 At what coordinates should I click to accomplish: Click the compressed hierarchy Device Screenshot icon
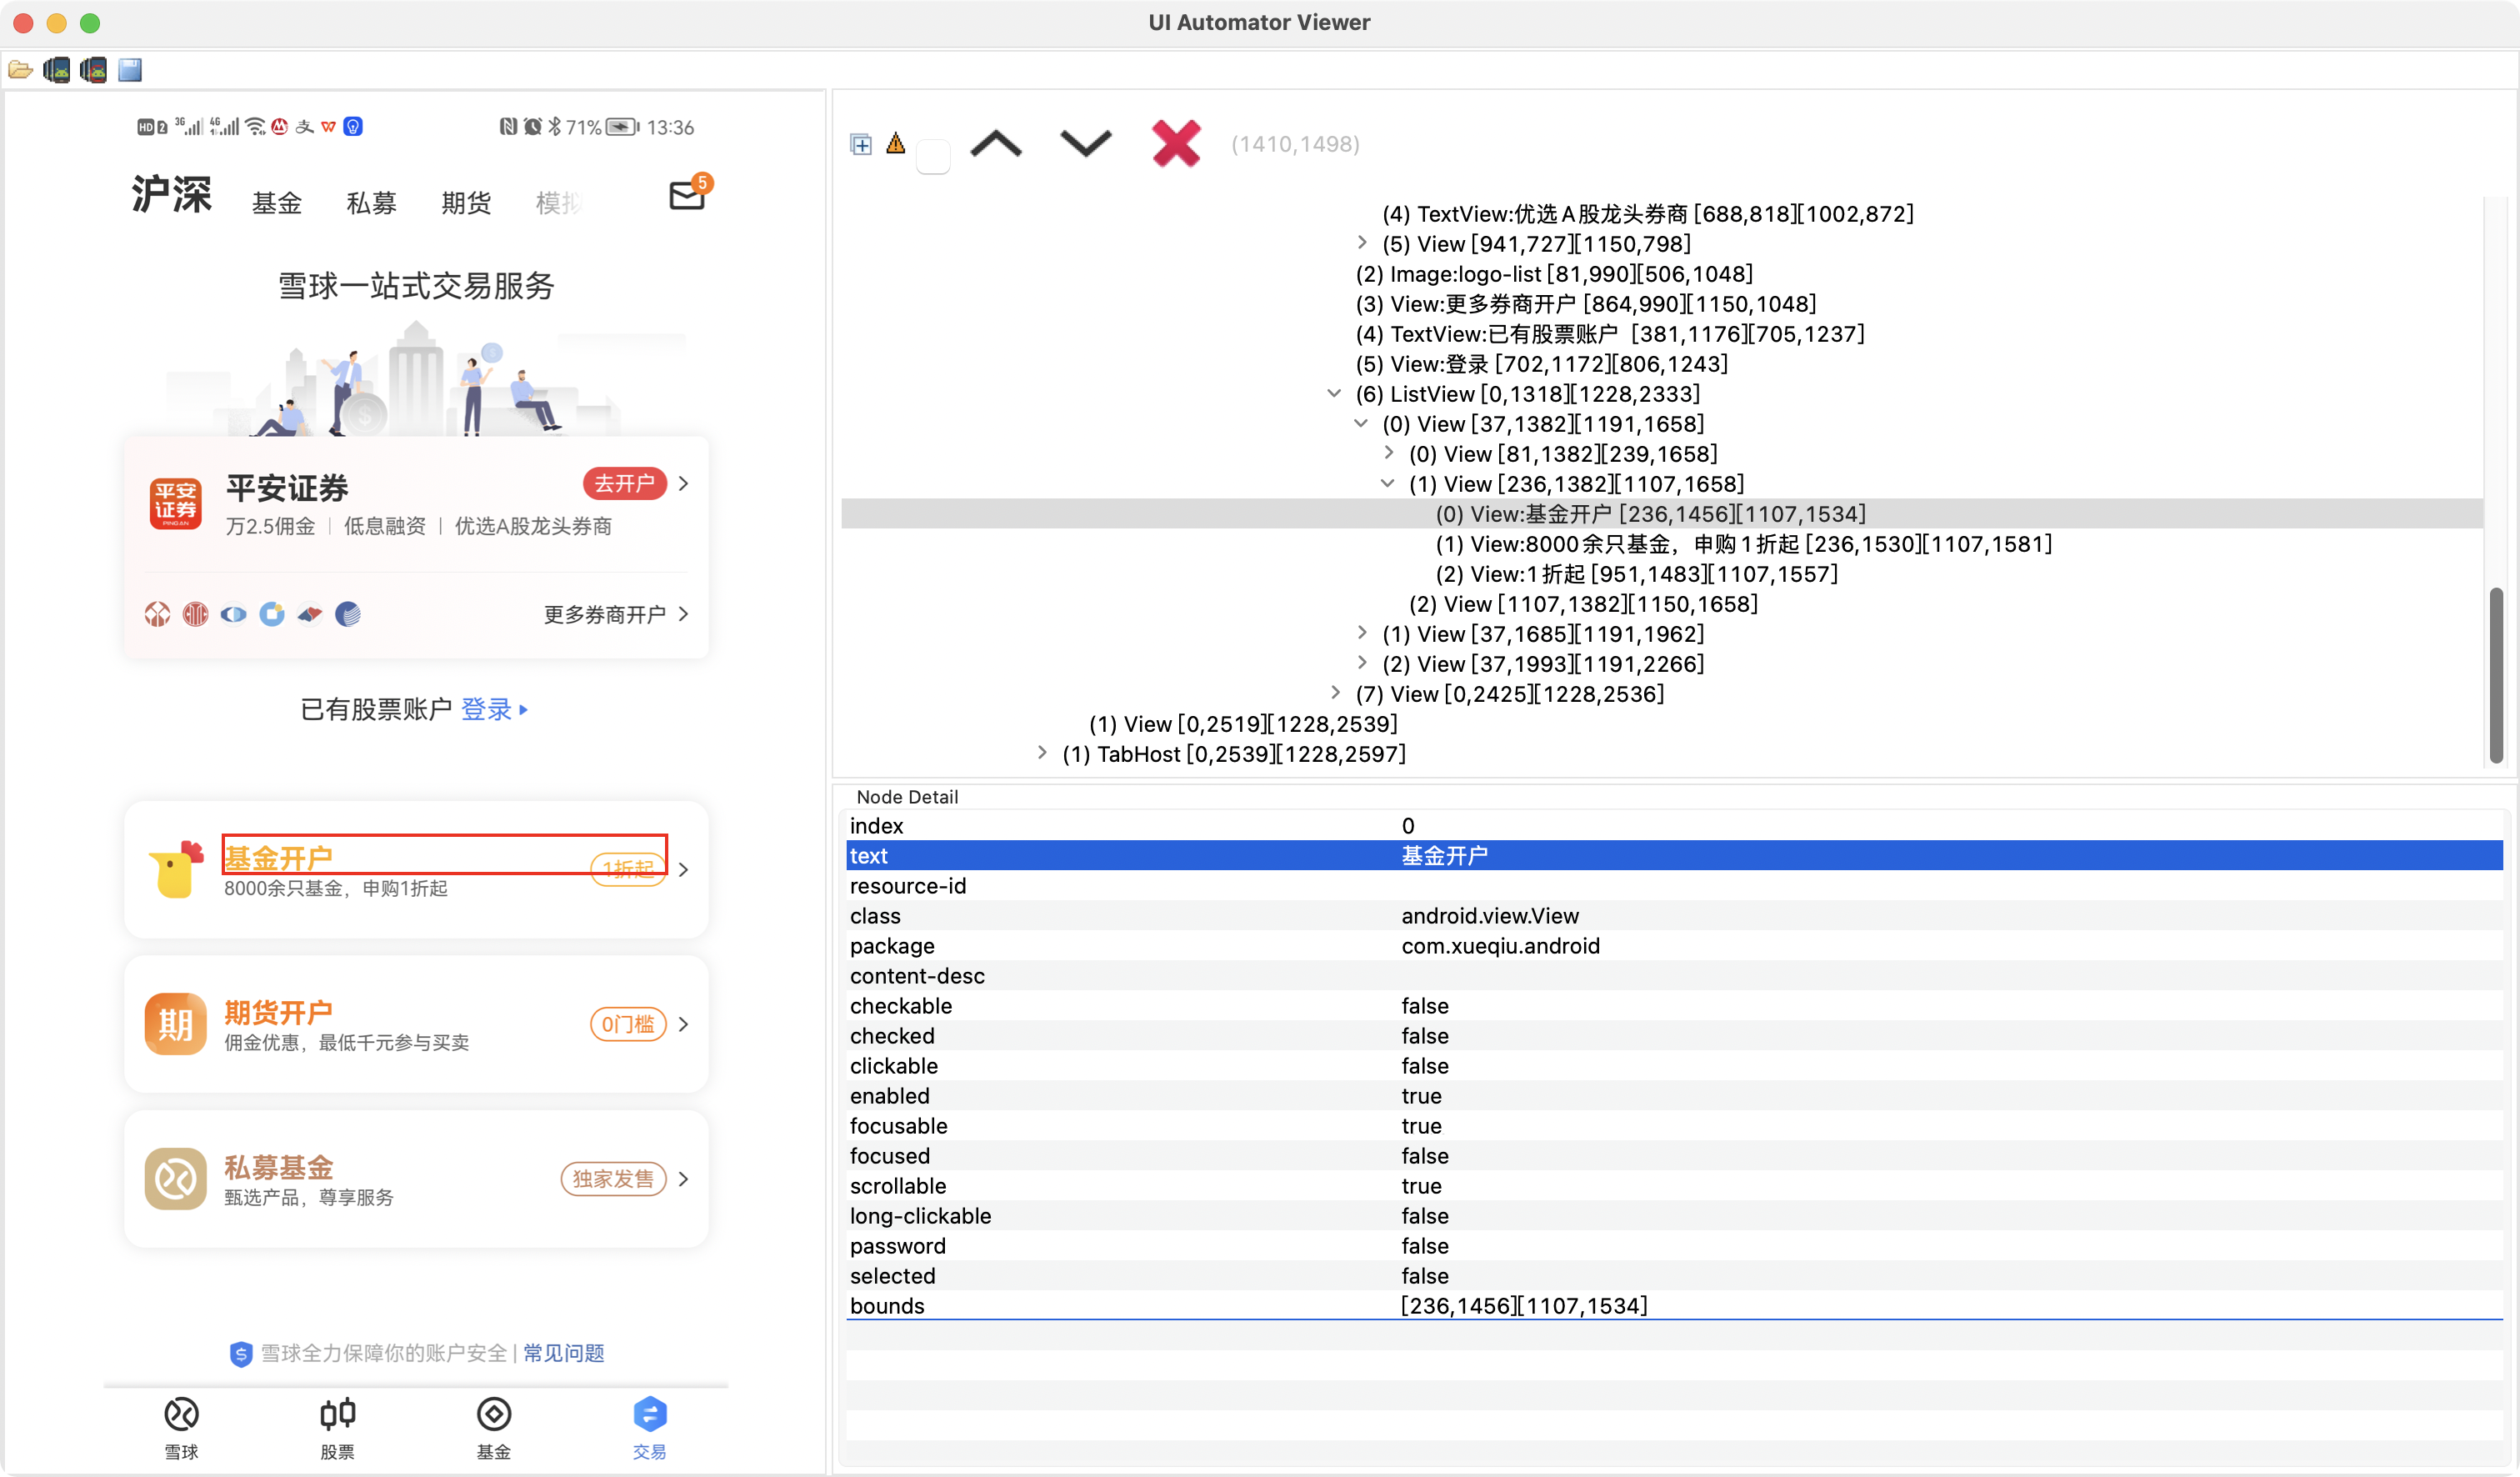tap(94, 70)
